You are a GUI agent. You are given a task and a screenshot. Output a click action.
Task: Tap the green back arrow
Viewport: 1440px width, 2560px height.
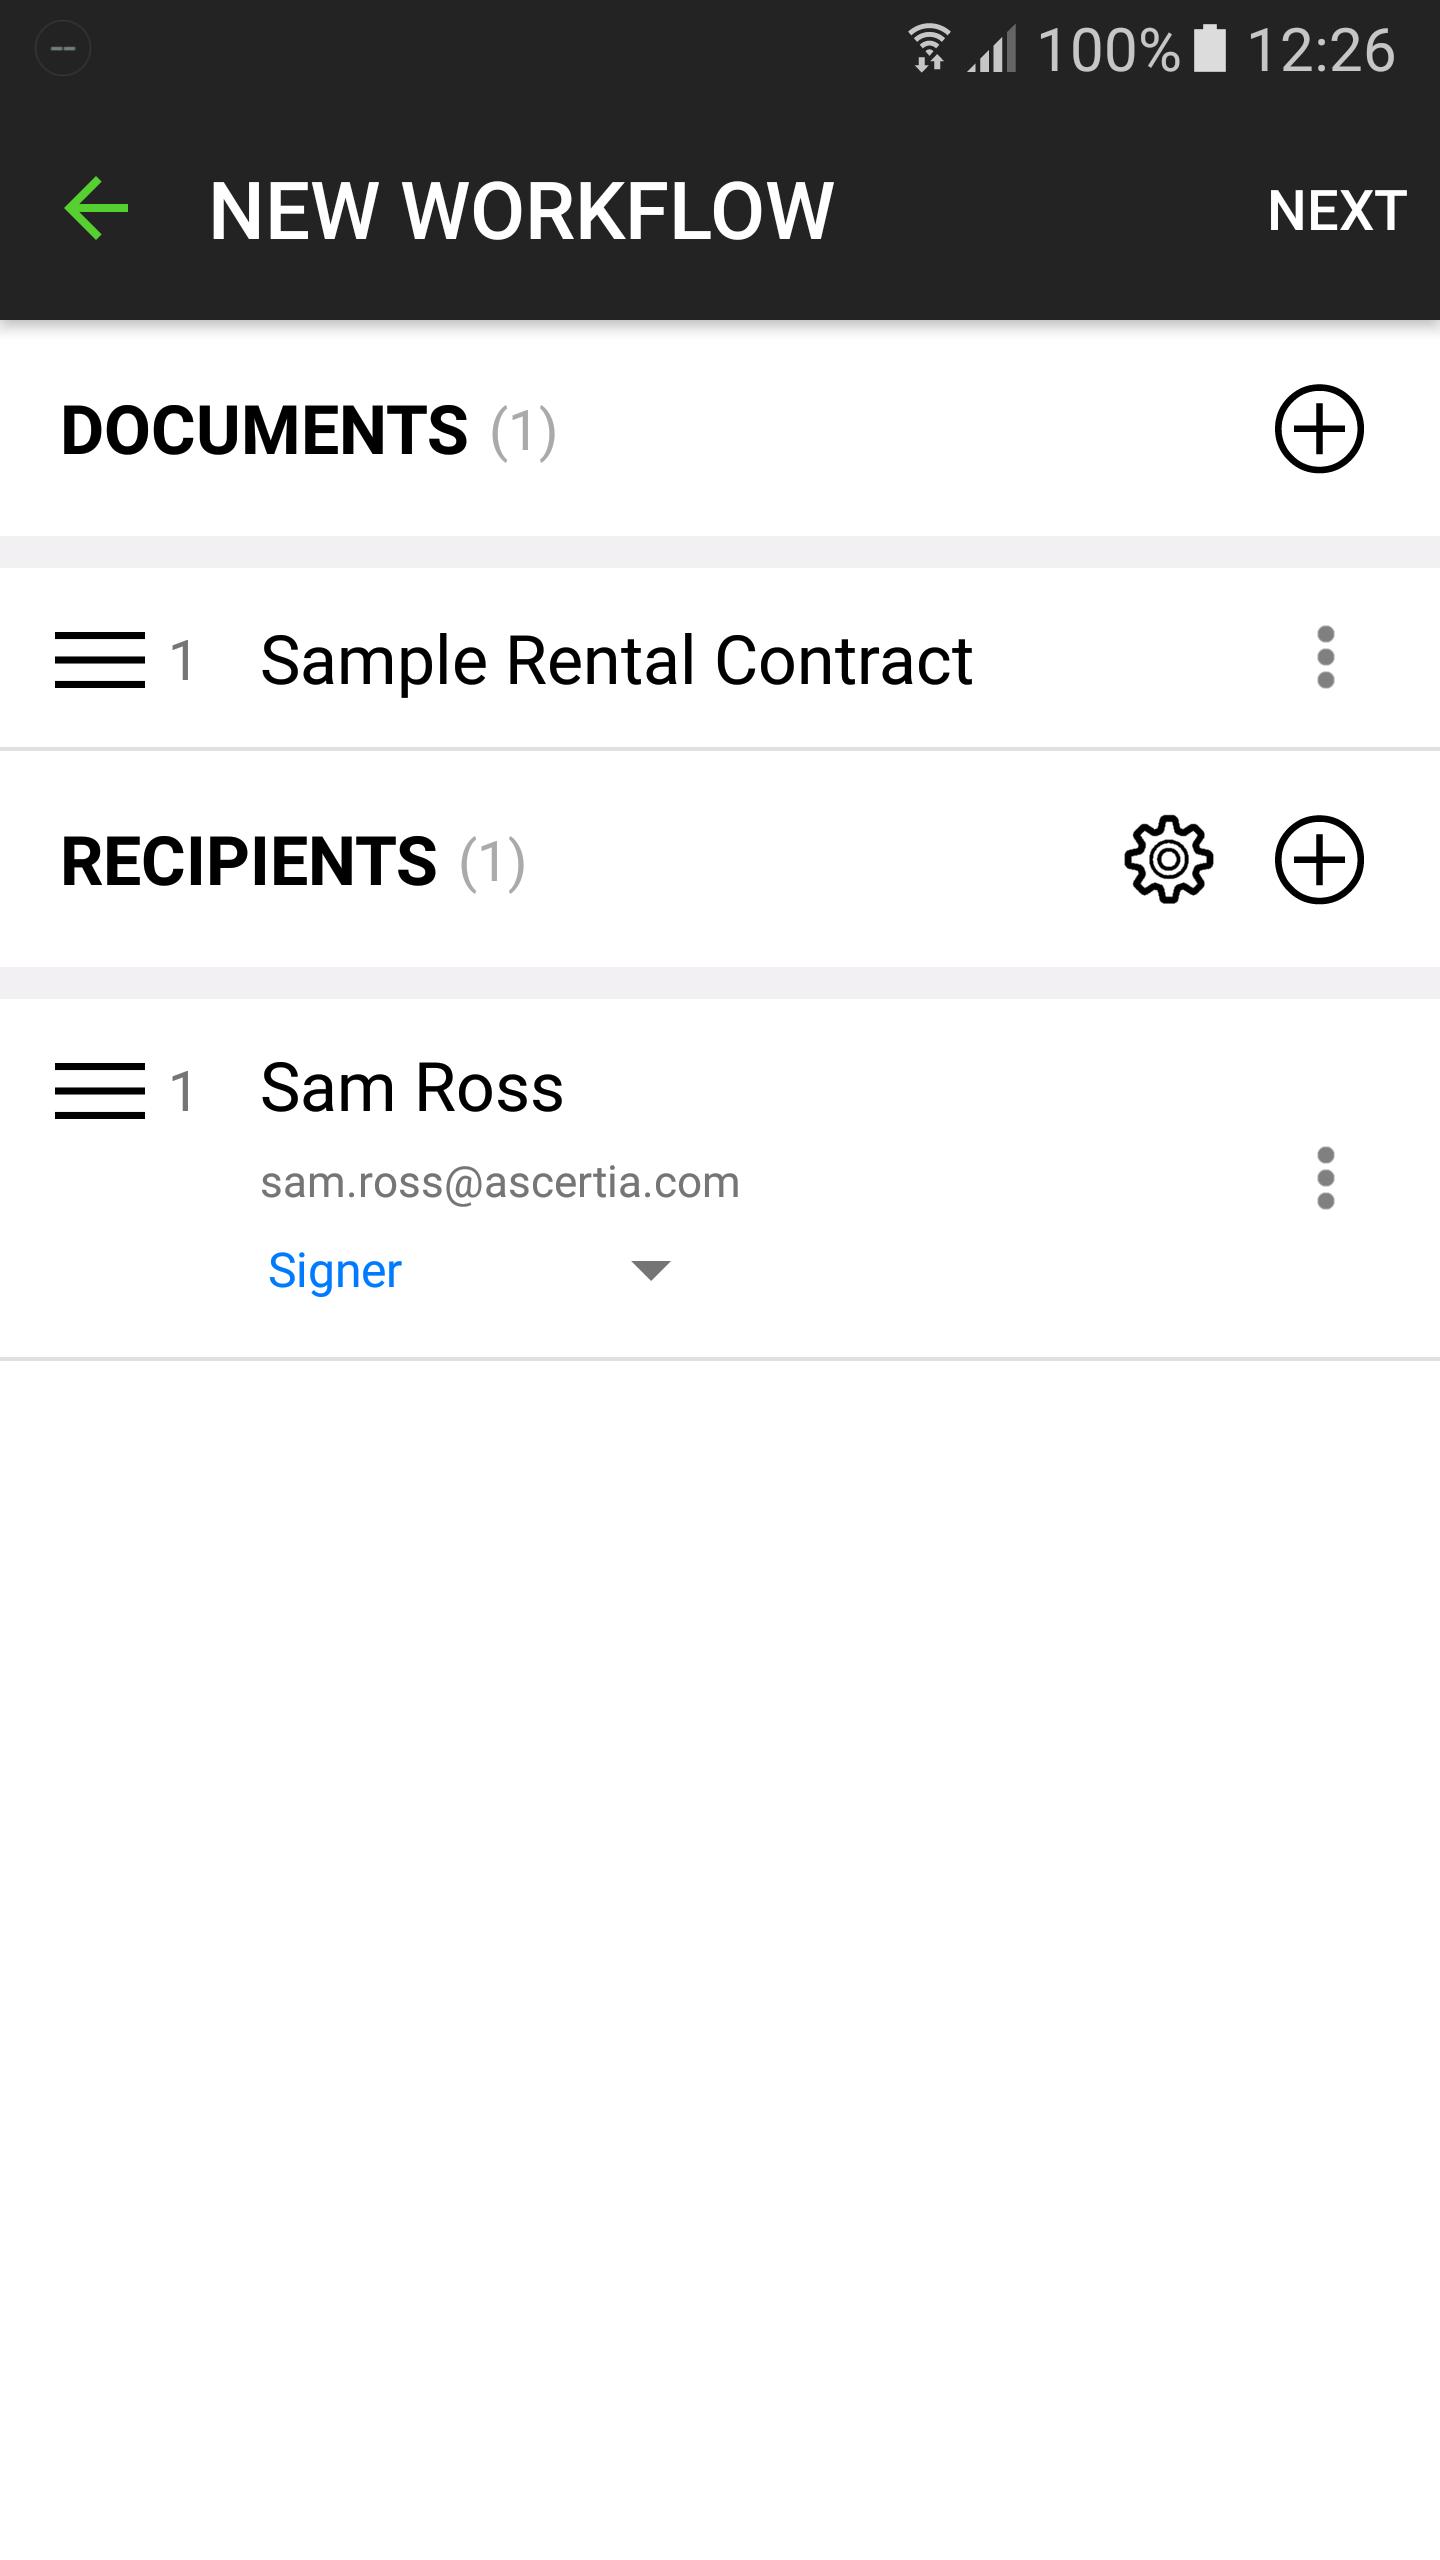[x=97, y=208]
